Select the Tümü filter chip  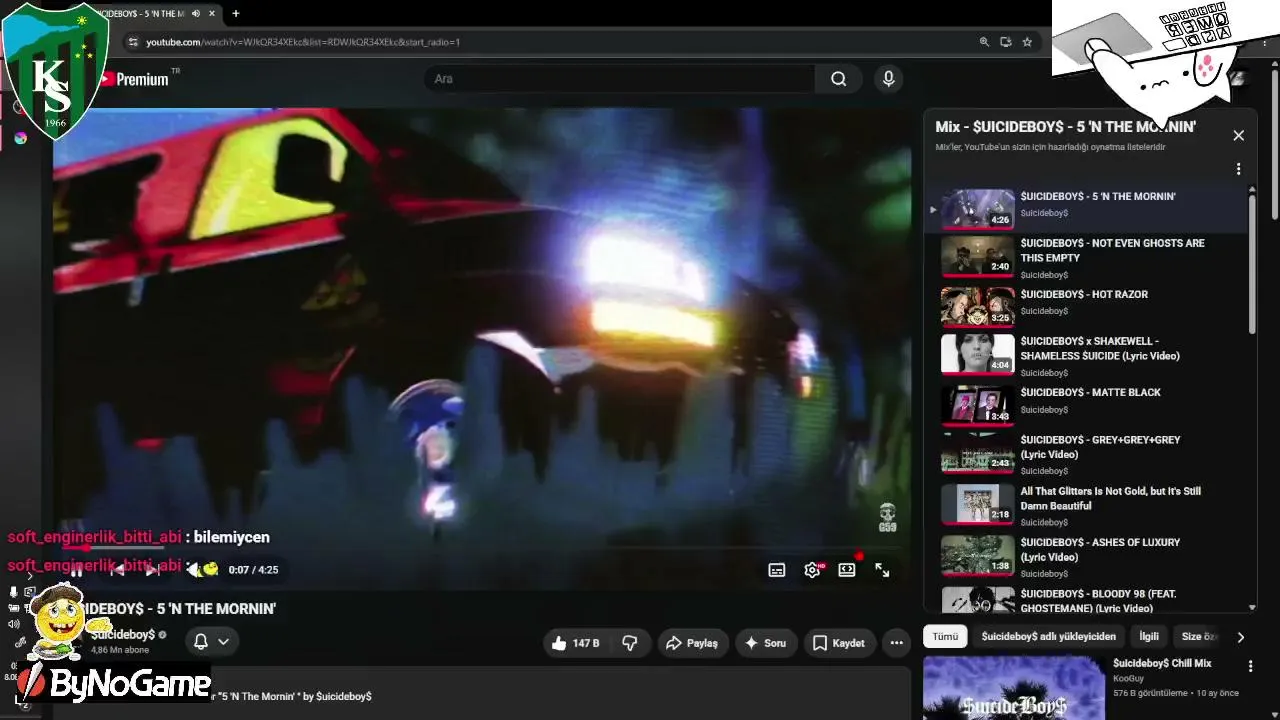(x=945, y=637)
